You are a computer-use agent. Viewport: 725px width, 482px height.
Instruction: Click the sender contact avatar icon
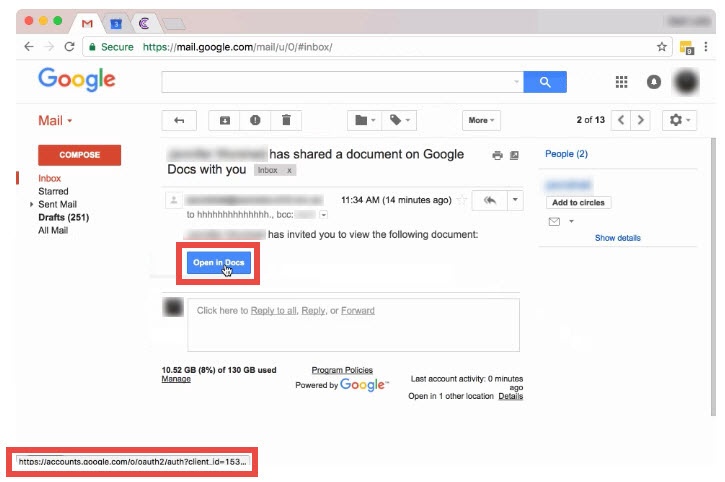[x=173, y=200]
